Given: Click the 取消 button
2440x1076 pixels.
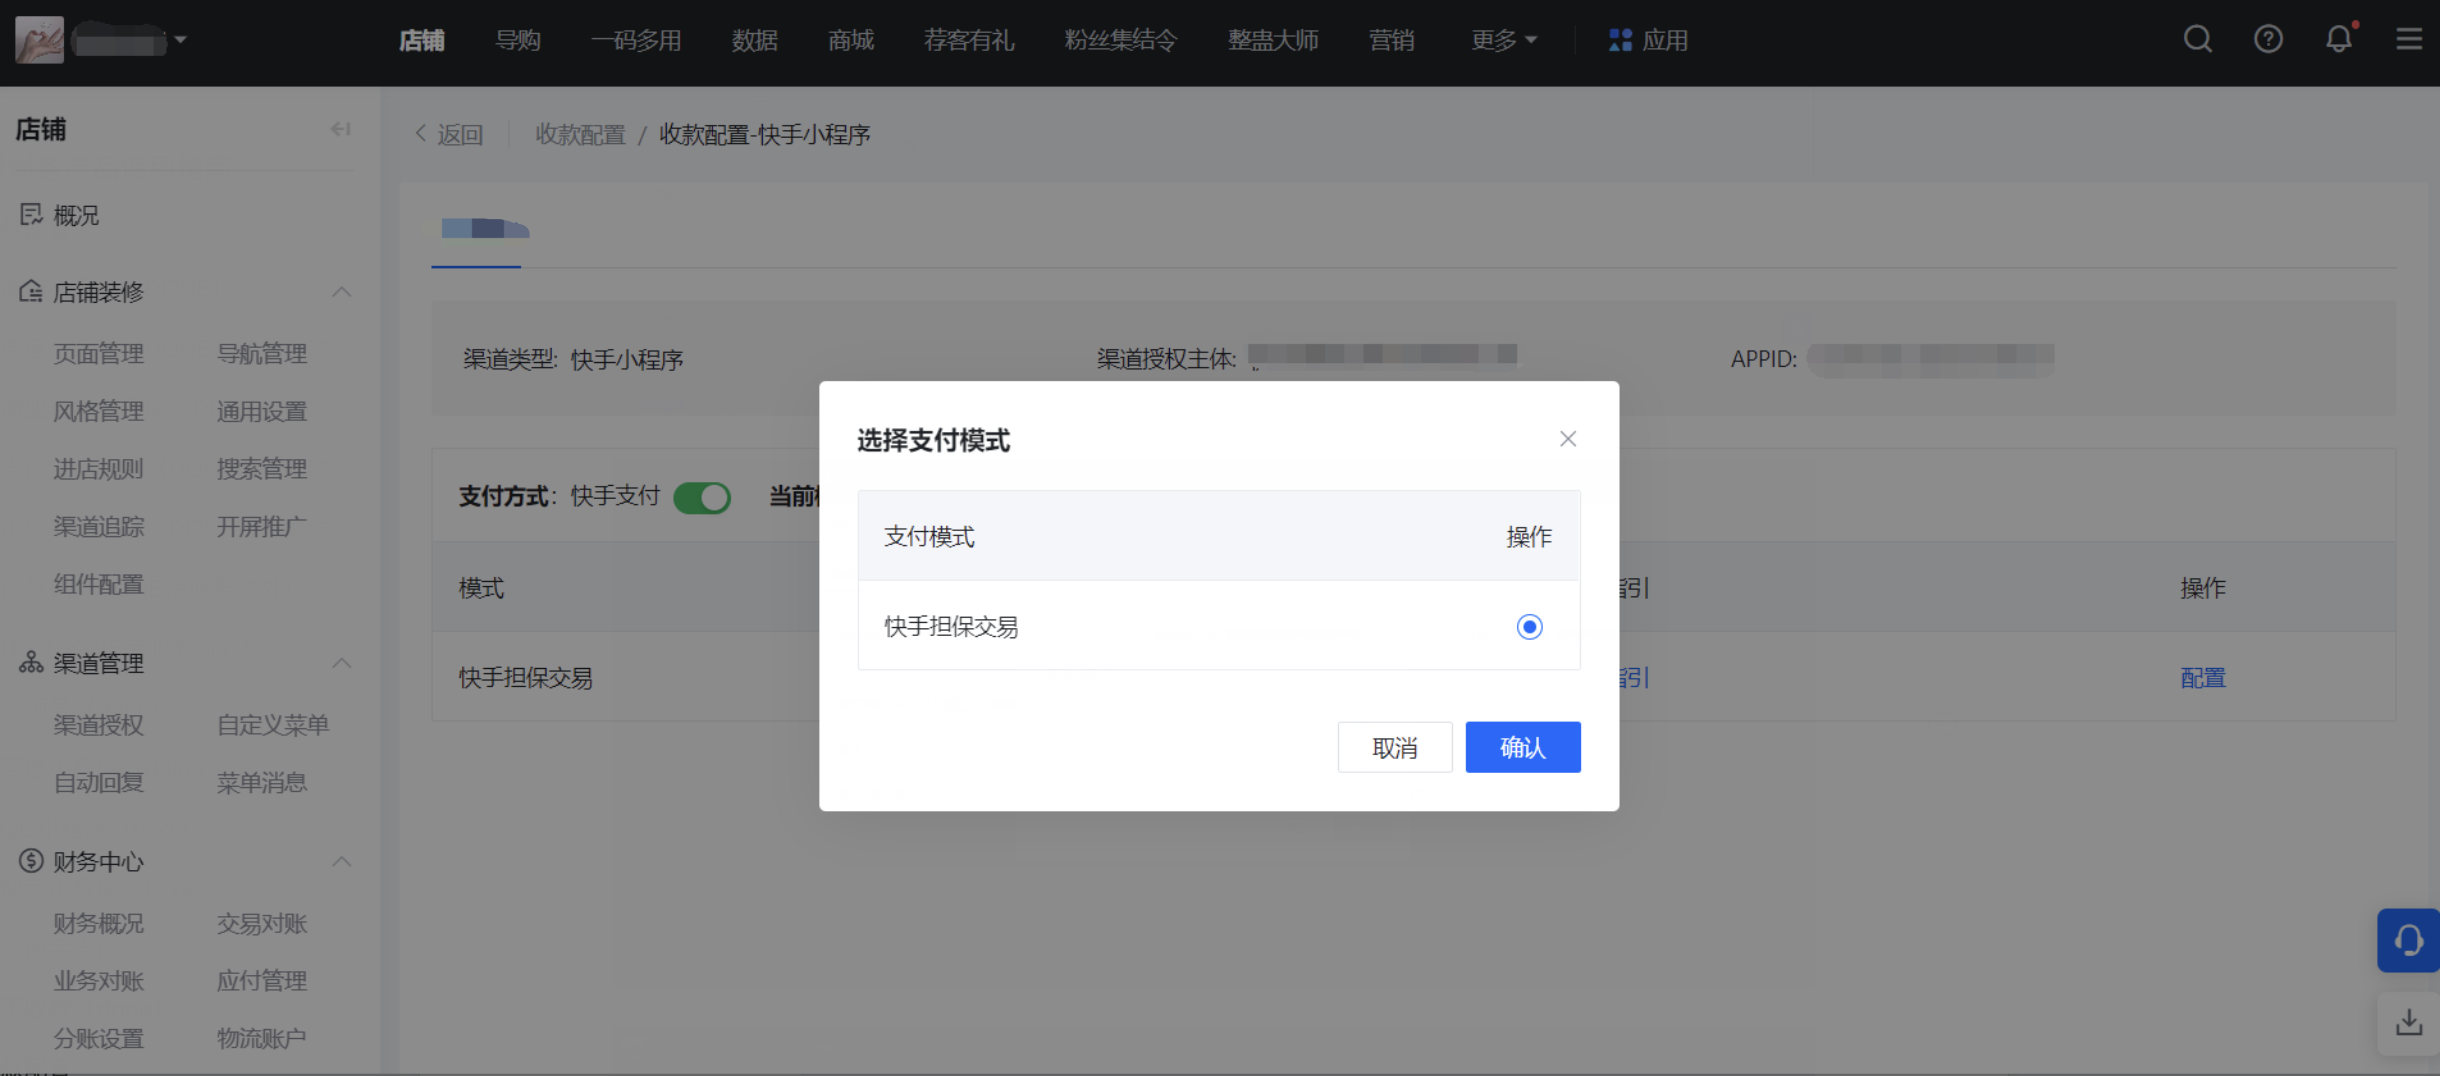Looking at the screenshot, I should point(1395,747).
